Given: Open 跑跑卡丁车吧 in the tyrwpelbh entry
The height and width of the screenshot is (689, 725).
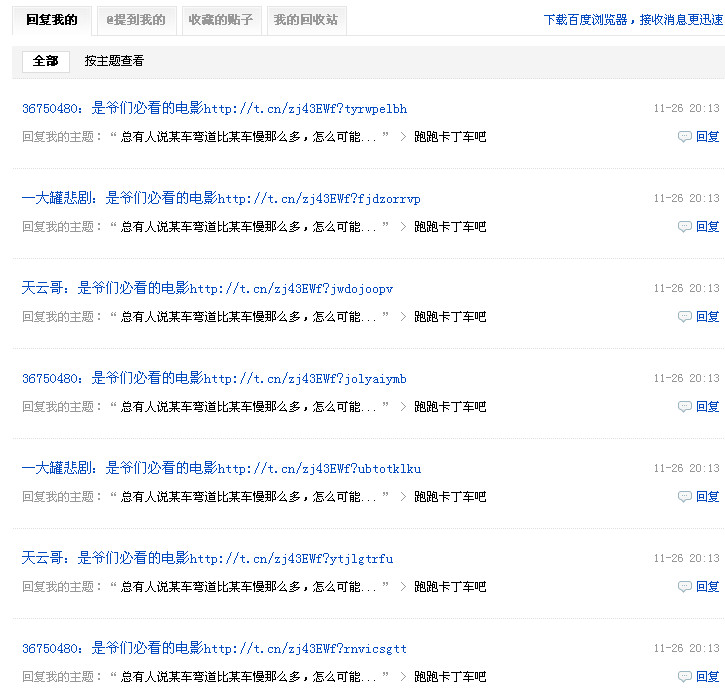Looking at the screenshot, I should (450, 137).
